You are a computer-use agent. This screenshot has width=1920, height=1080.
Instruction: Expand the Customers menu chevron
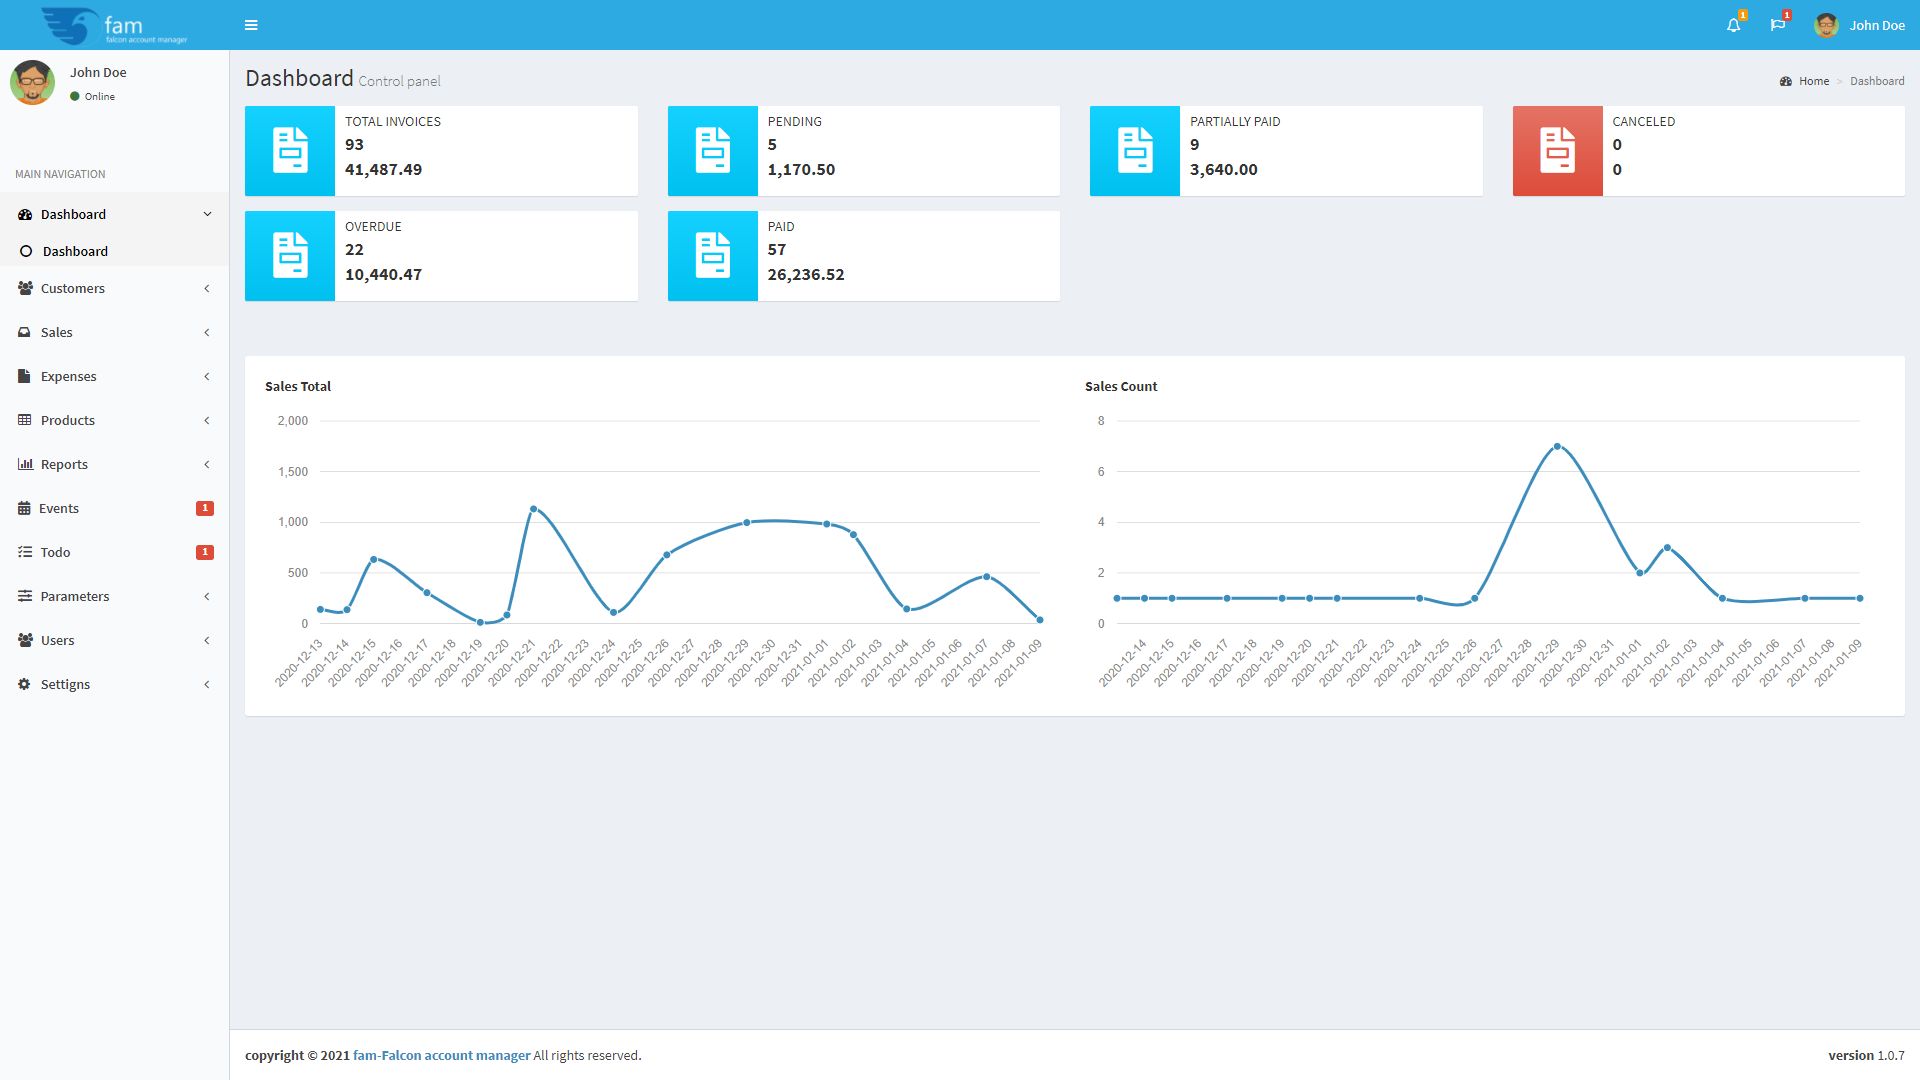(207, 289)
